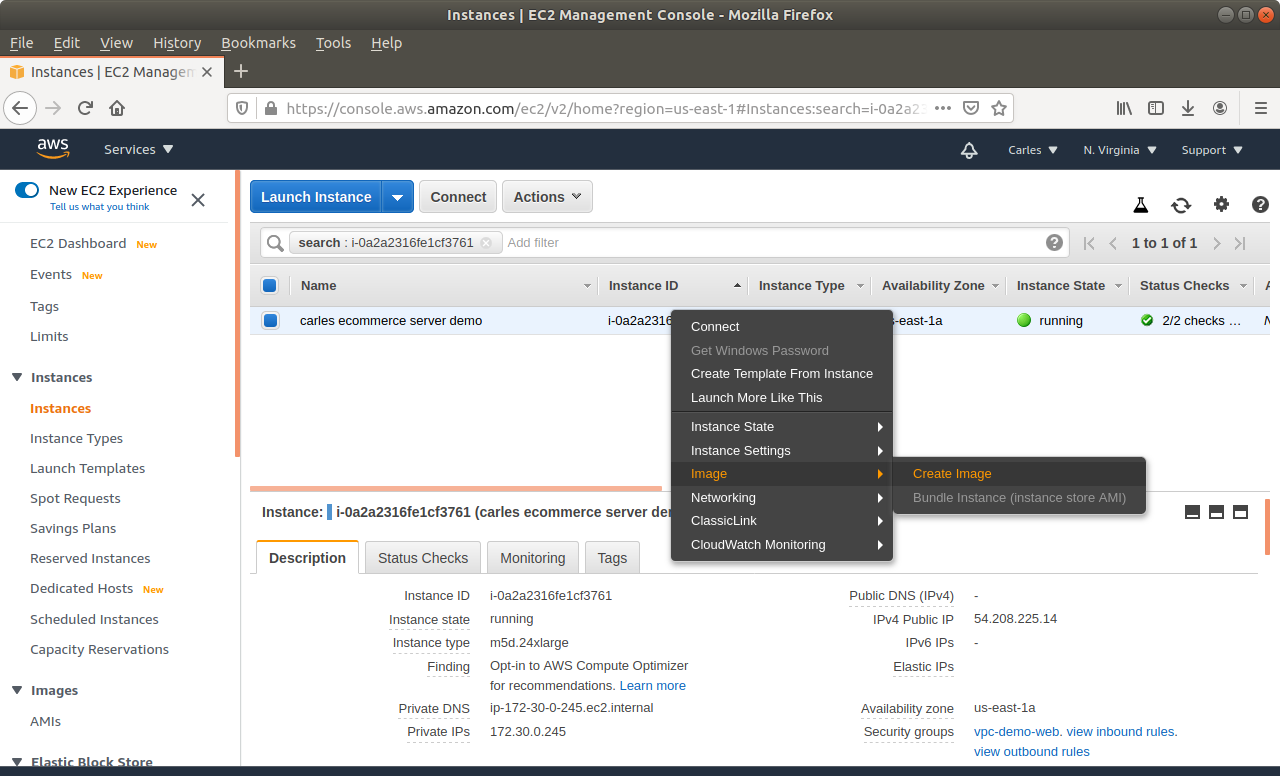Set the details pane to half height
Viewport: 1280px width, 776px height.
(x=1216, y=512)
